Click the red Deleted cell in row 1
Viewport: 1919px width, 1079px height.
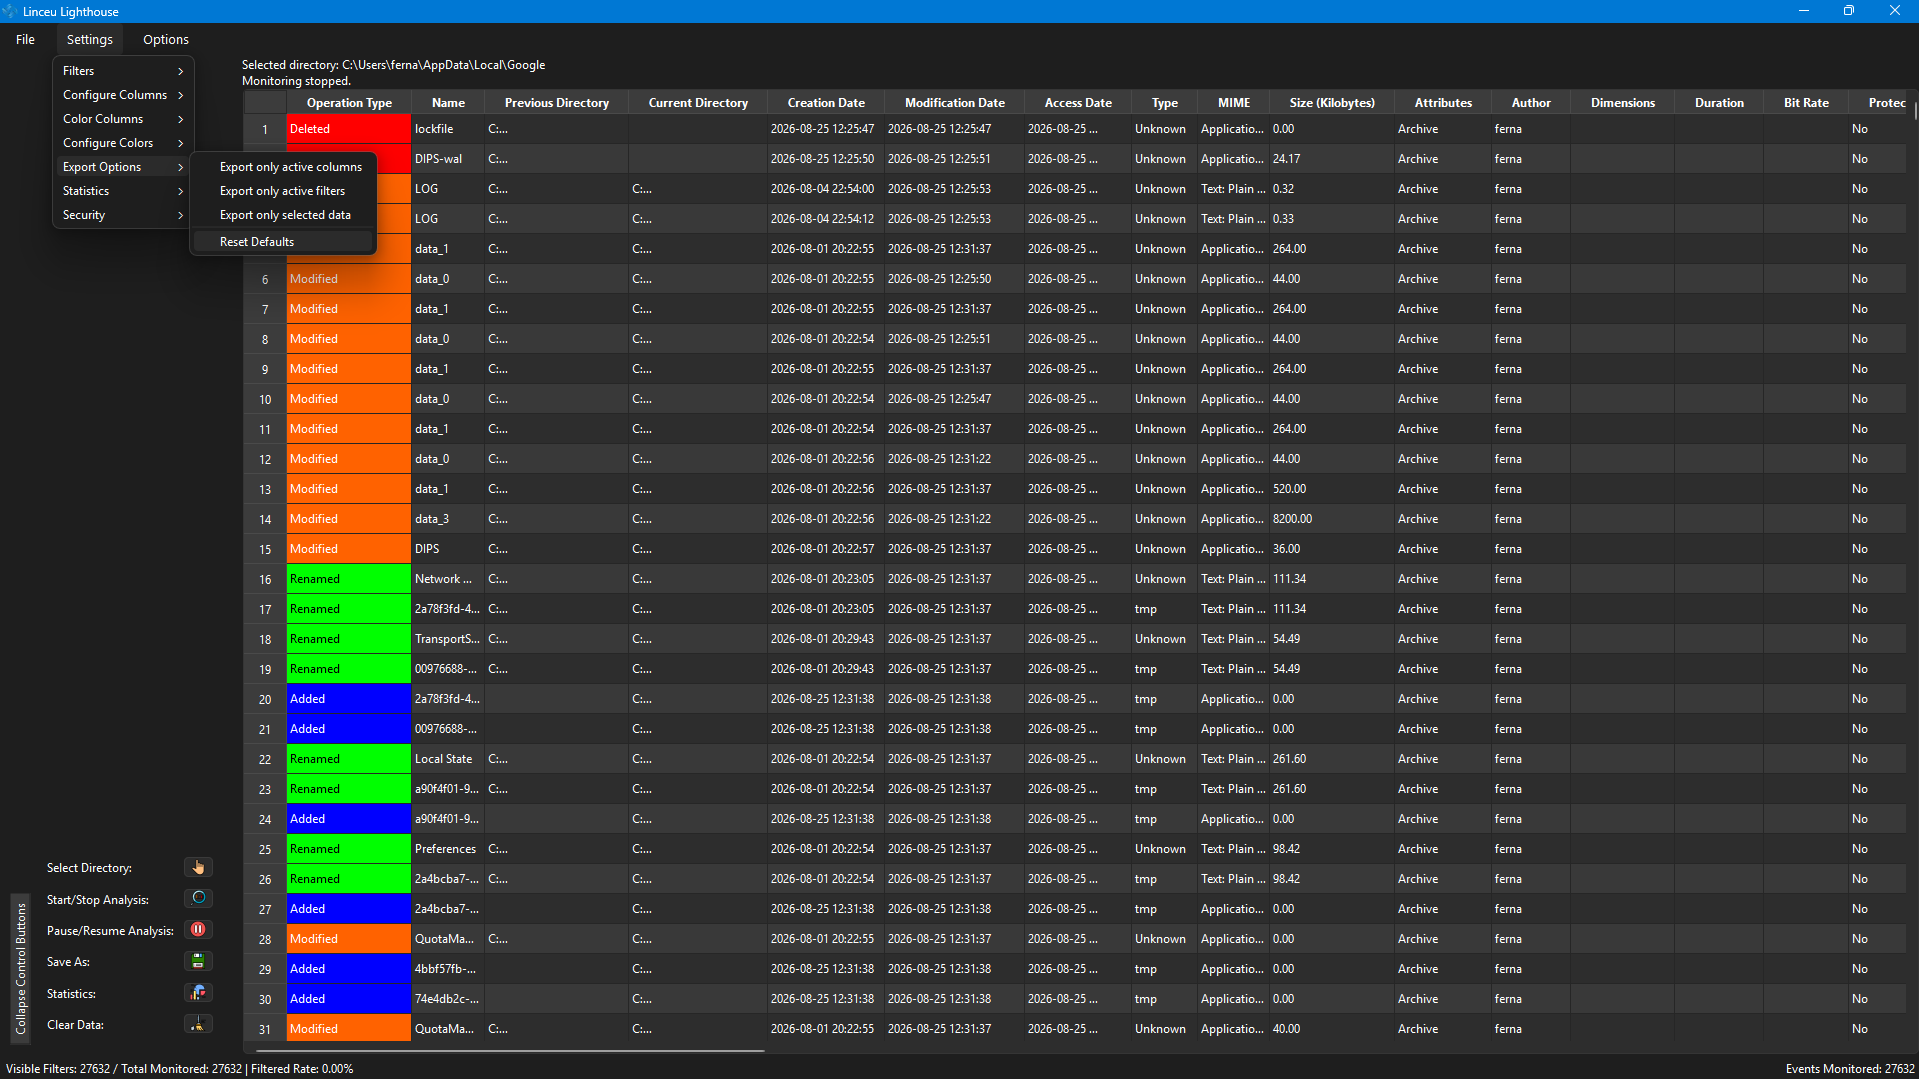[x=349, y=129]
